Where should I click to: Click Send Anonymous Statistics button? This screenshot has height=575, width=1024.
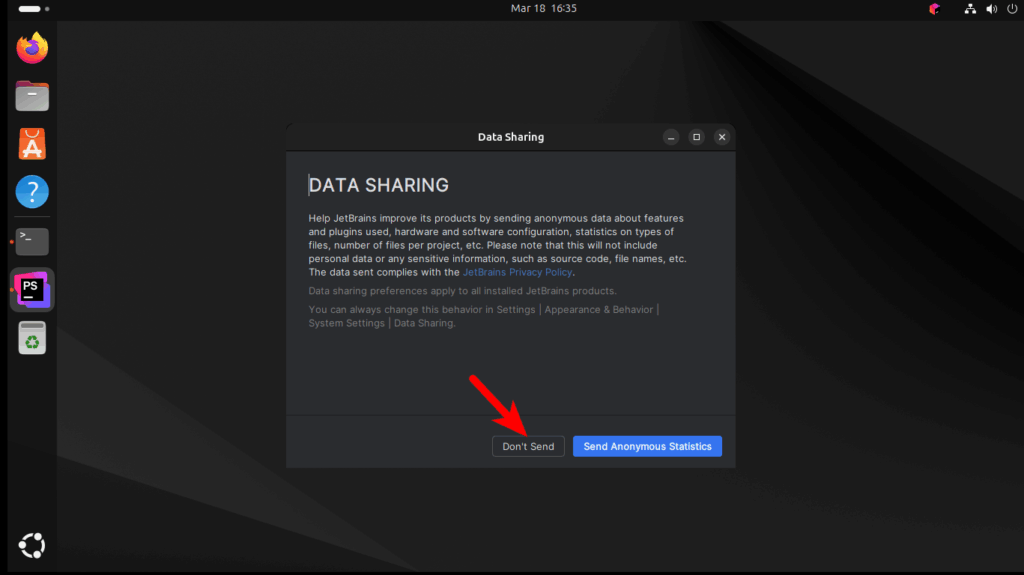coord(647,446)
